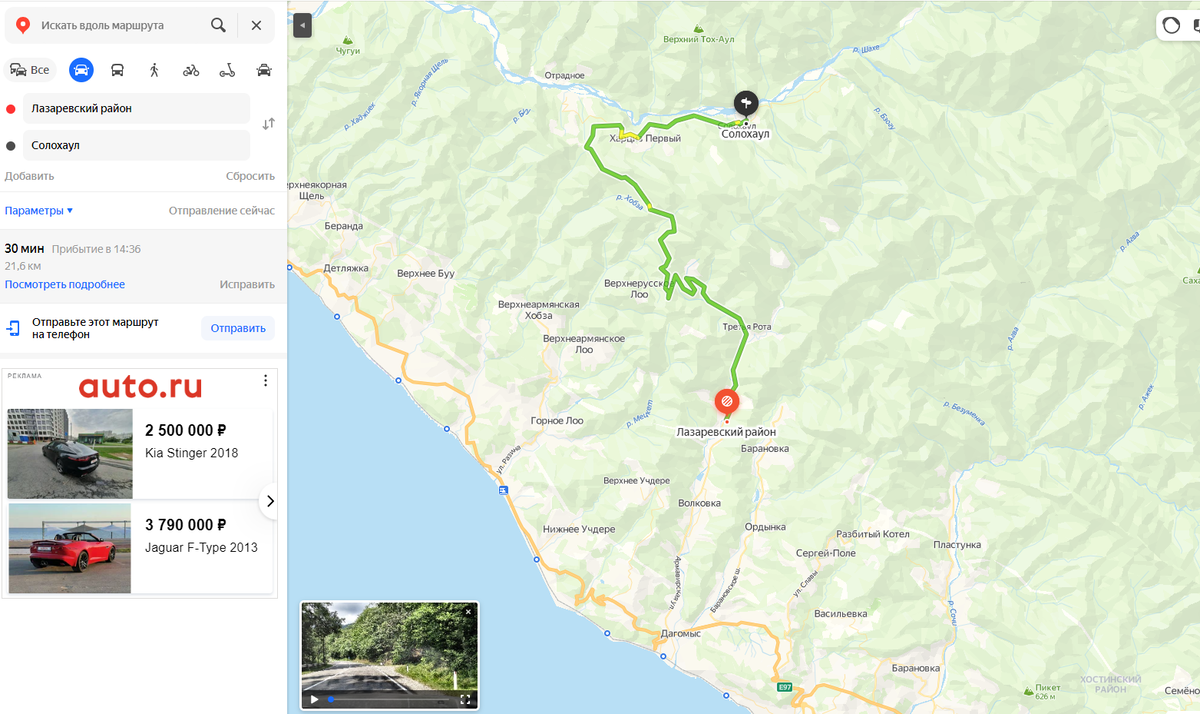Screen dimensions: 1200x714
Task: Click the 'Солохаул' destination input field
Action: 136,145
